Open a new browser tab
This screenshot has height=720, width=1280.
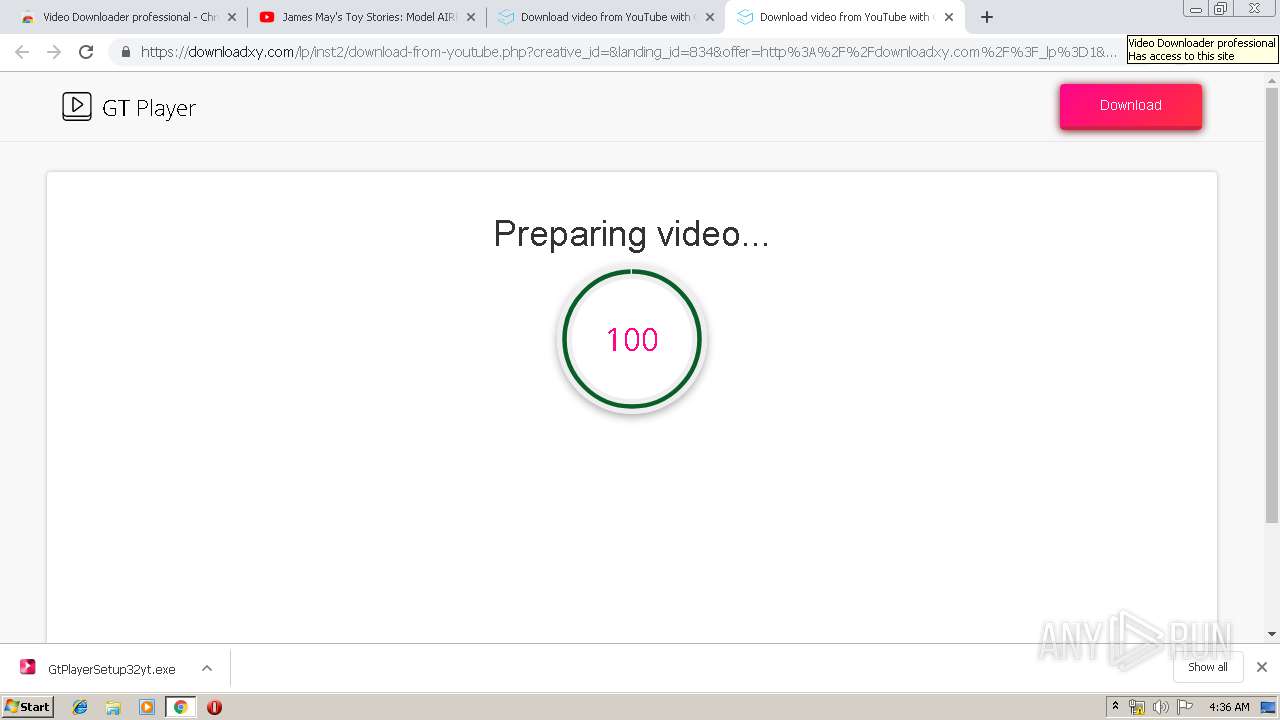pyautogui.click(x=987, y=17)
